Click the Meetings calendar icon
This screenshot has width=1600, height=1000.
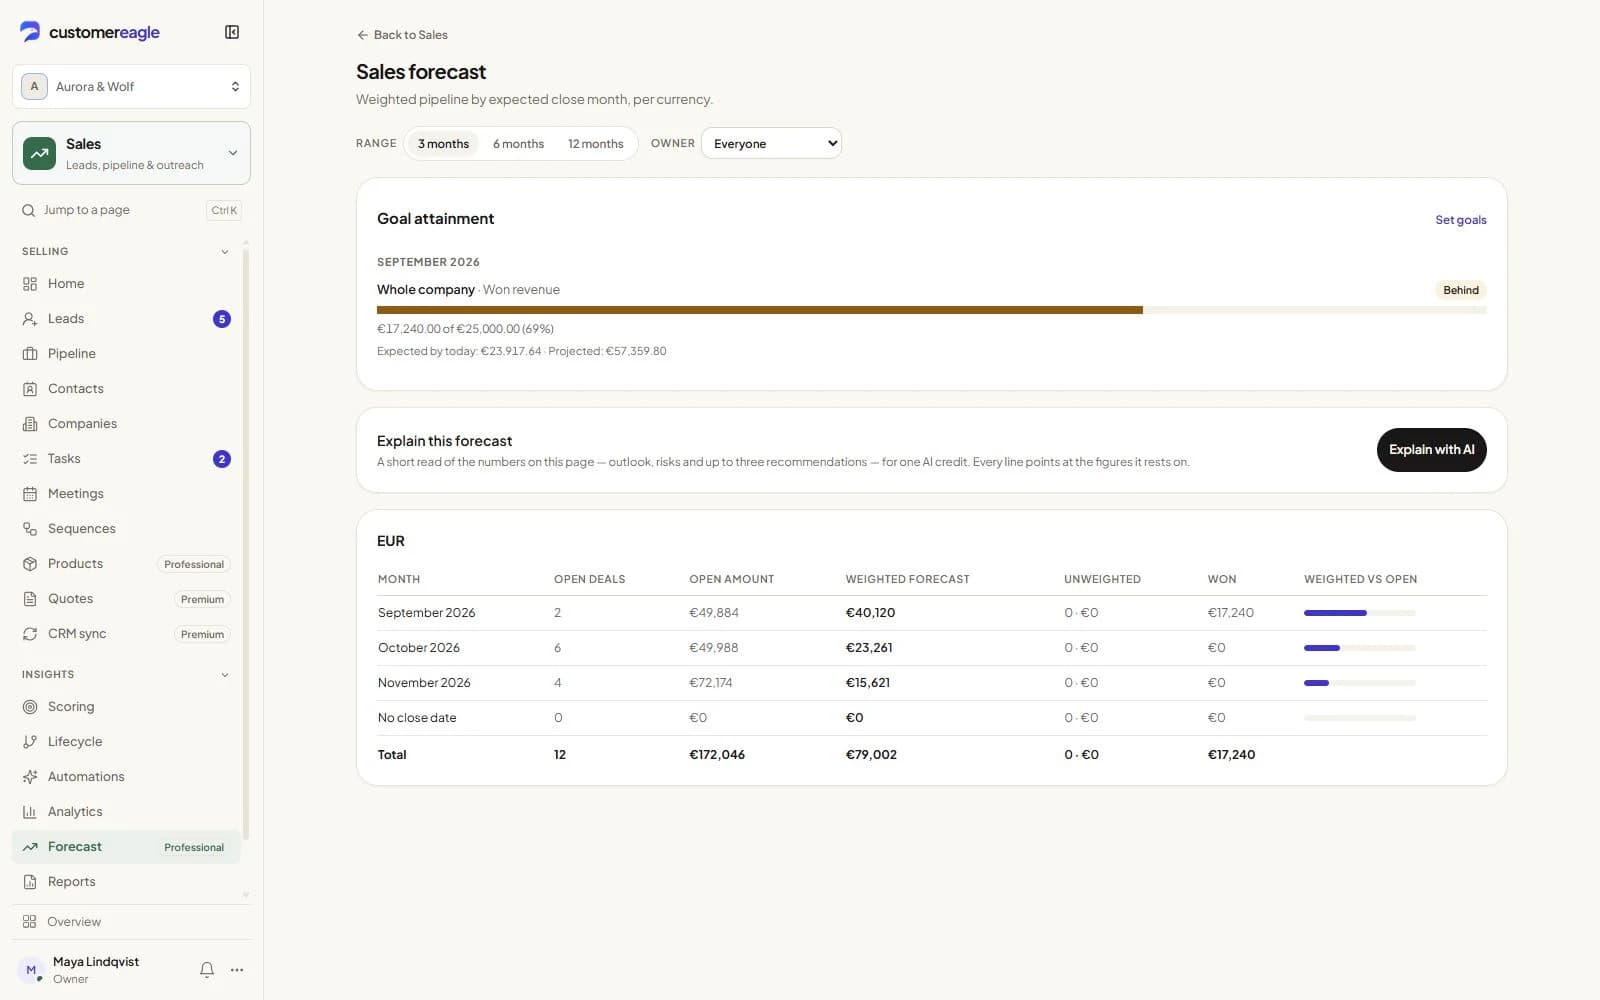(30, 494)
